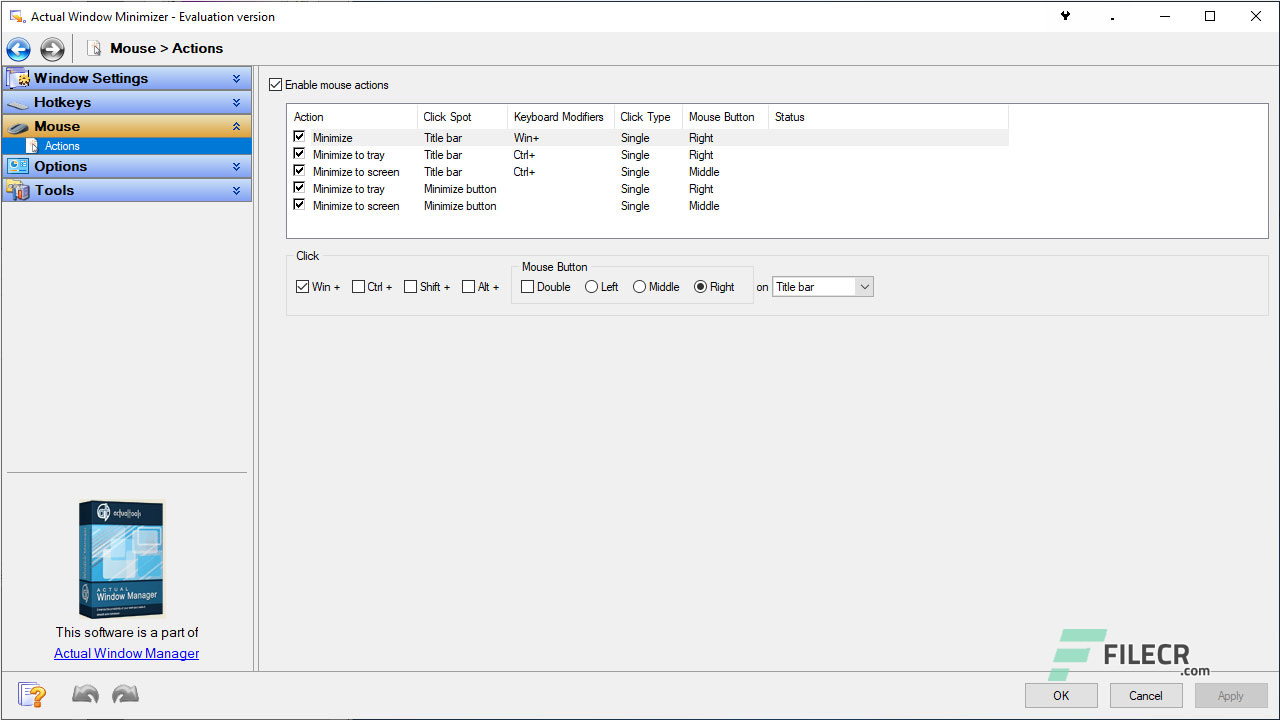This screenshot has width=1280, height=720.
Task: Collapse the Mouse section chevron
Action: [237, 127]
